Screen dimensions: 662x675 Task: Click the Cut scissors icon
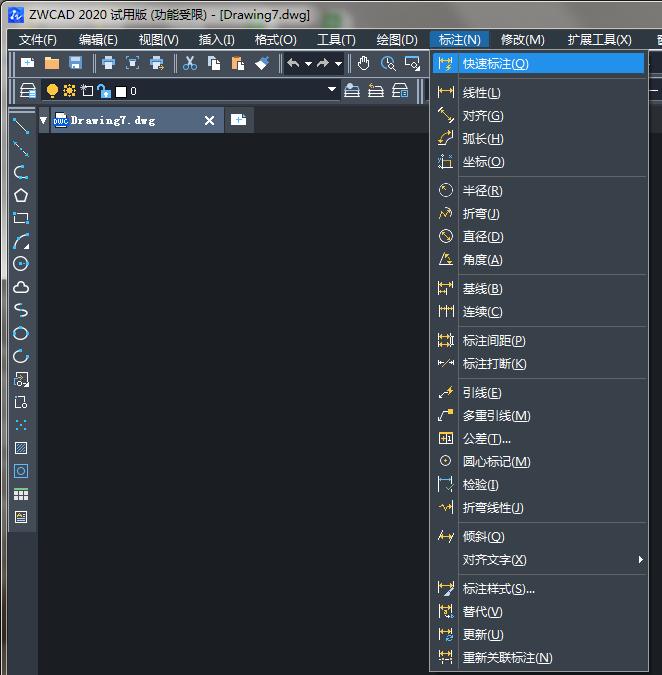189,63
